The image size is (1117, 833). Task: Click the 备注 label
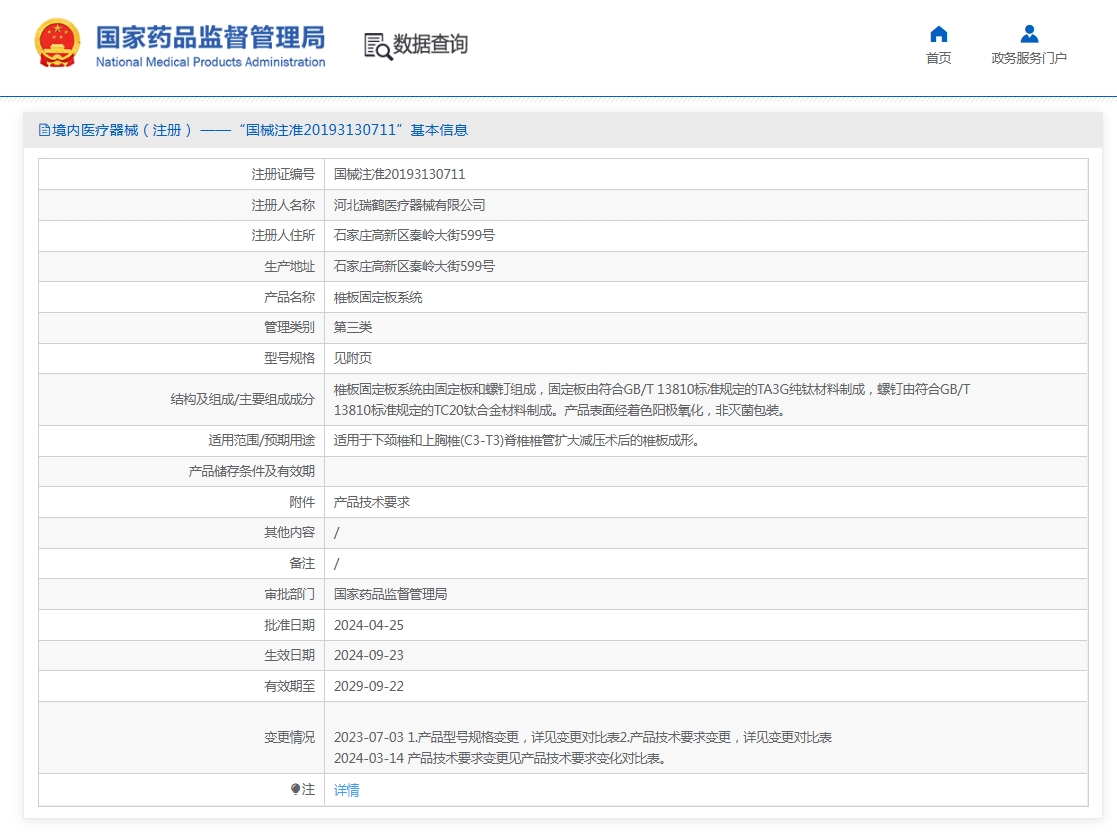pos(302,563)
